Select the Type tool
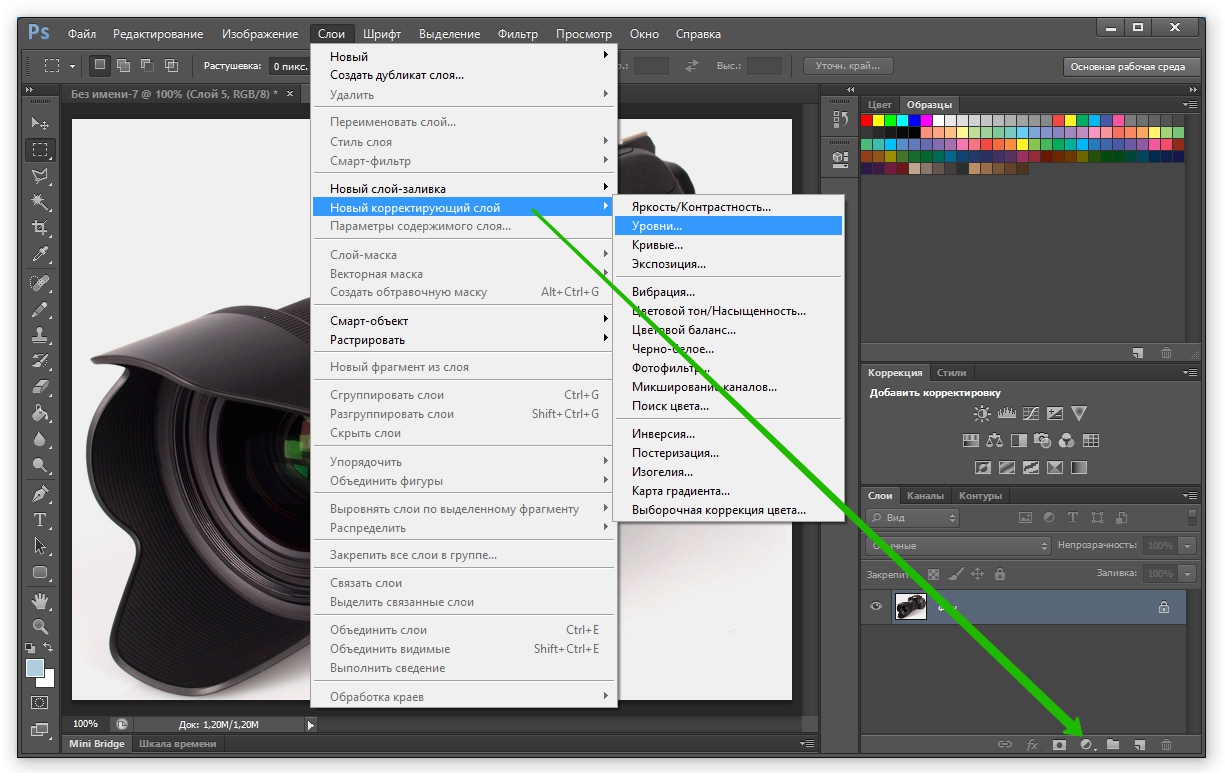Image resolution: width=1225 pixels, height=773 pixels. tap(40, 519)
